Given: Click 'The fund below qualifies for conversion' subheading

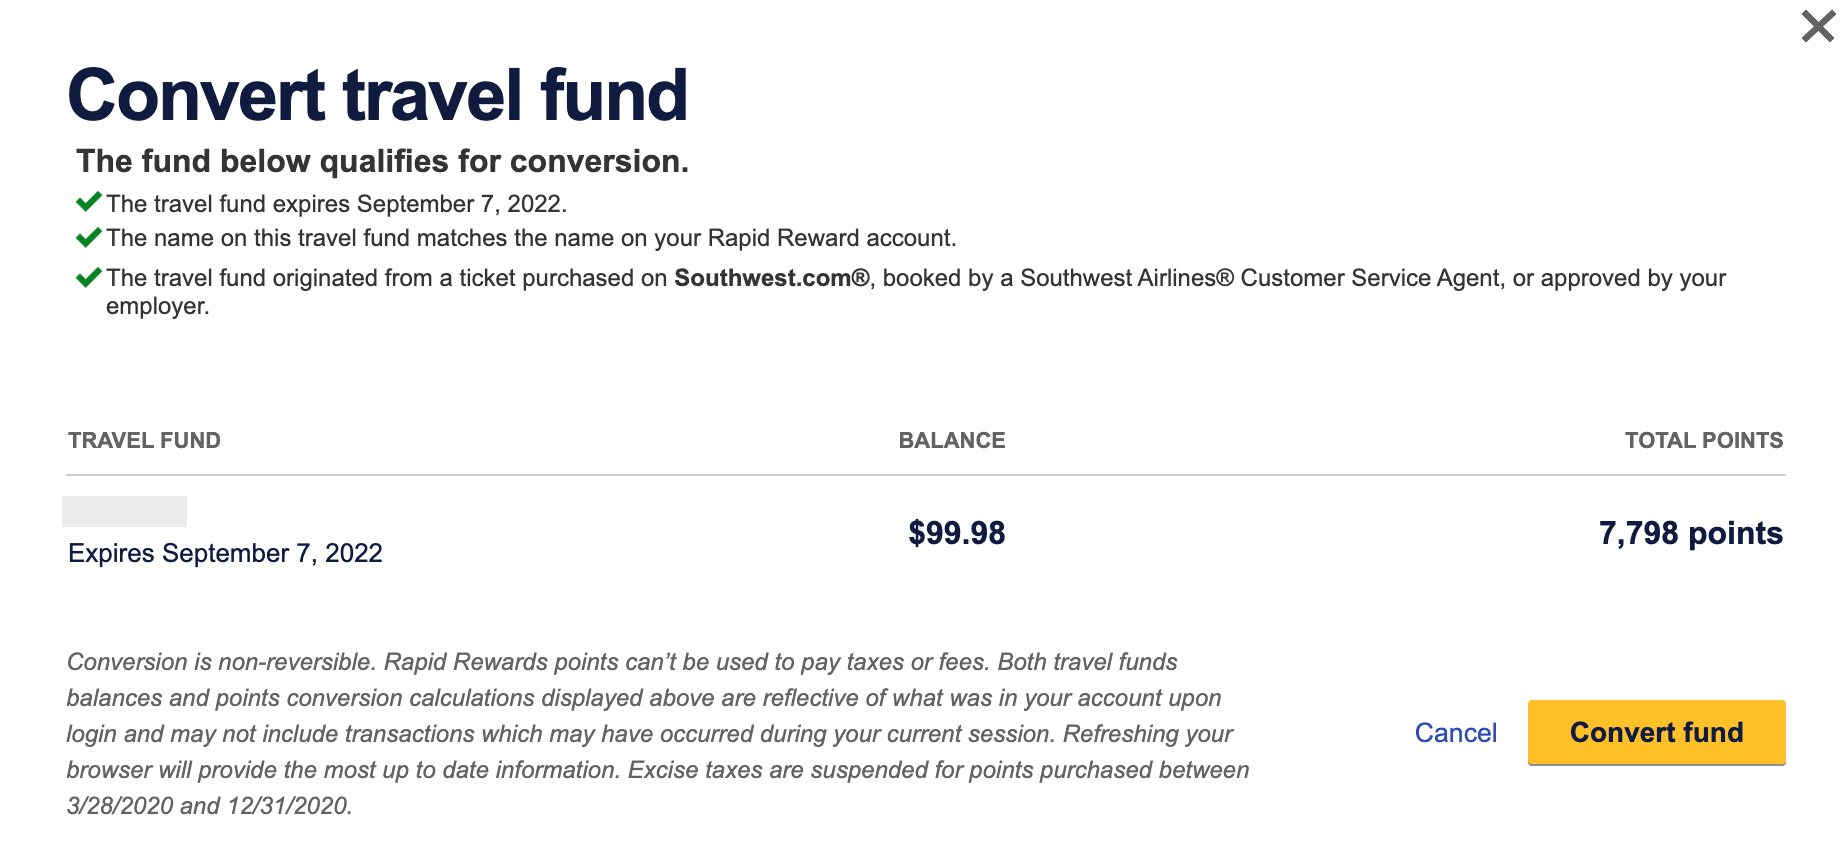Looking at the screenshot, I should pyautogui.click(x=382, y=161).
